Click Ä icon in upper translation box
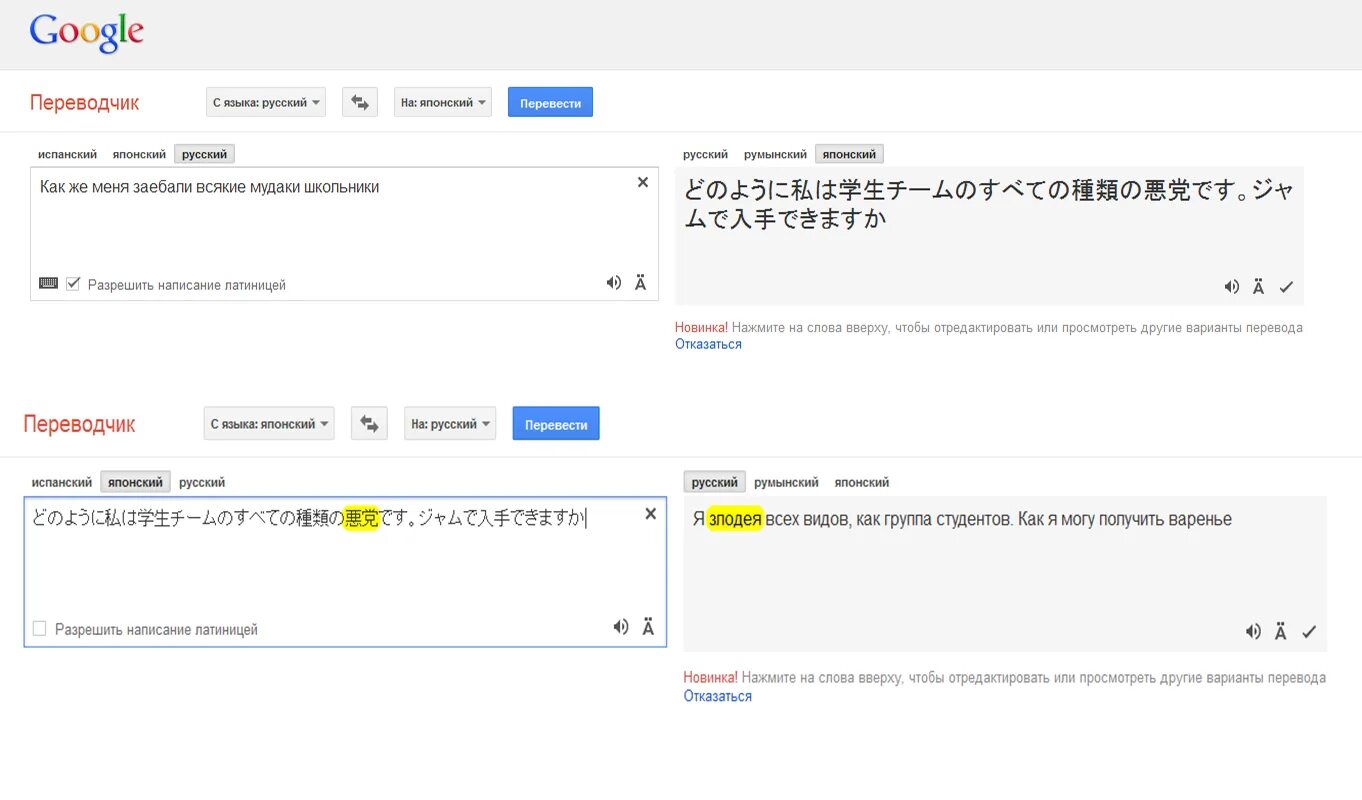Image resolution: width=1362 pixels, height=800 pixels. pos(1259,287)
